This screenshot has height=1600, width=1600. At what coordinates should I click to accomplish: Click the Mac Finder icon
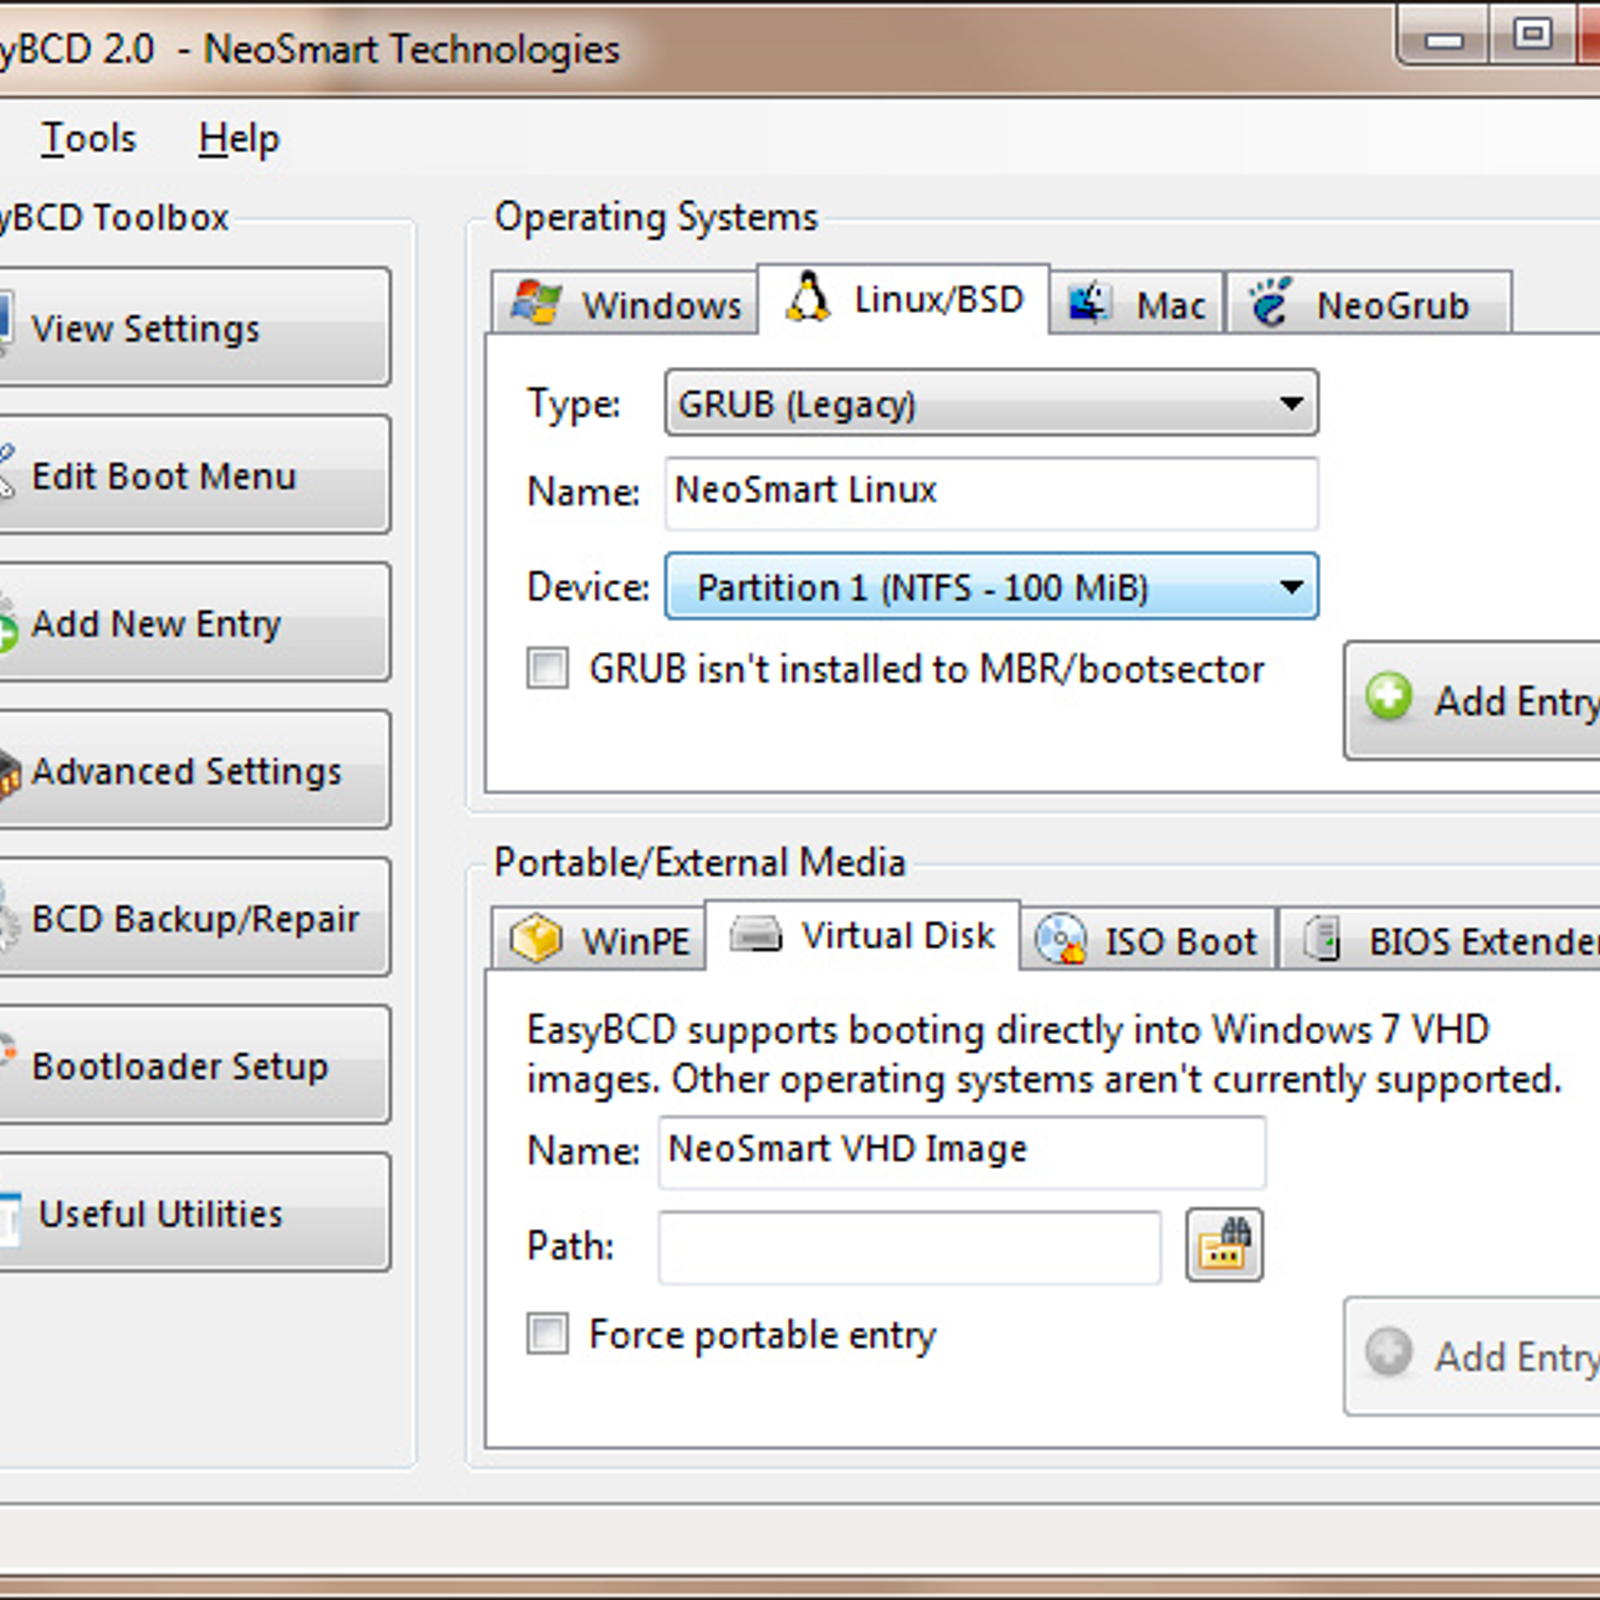1090,302
